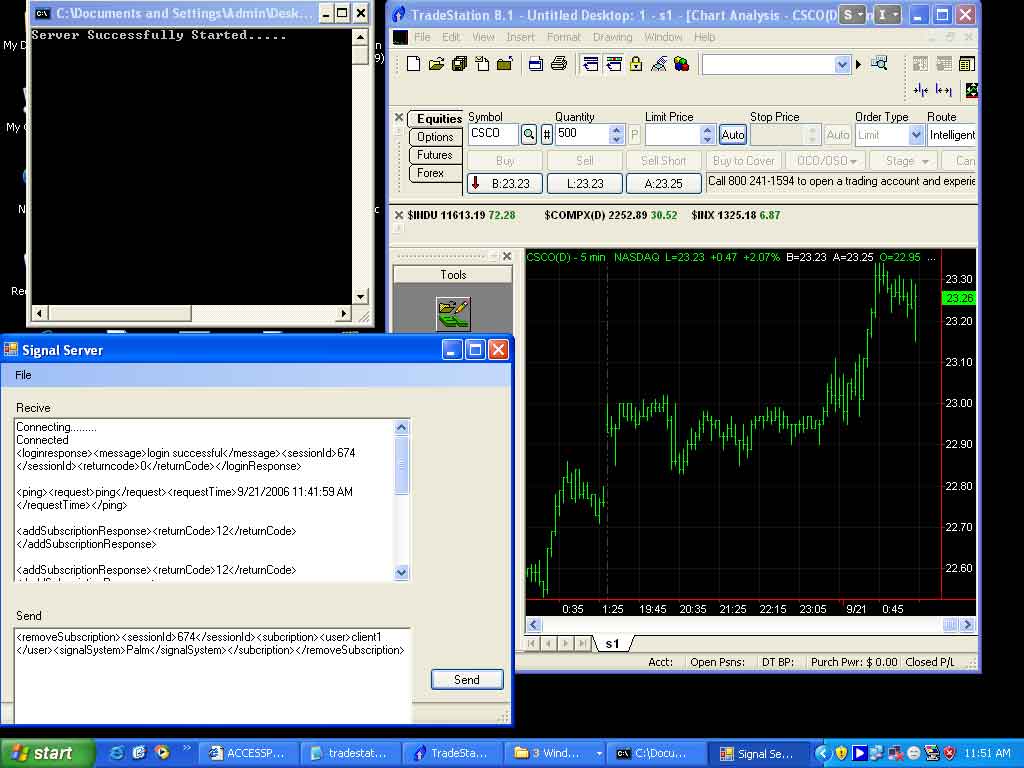Switch to the Futures order tab

point(435,155)
